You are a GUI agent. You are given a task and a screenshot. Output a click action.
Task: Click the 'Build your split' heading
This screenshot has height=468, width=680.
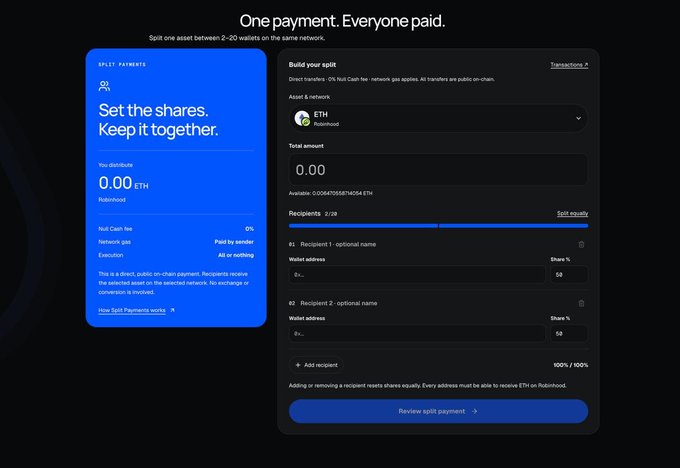point(312,65)
